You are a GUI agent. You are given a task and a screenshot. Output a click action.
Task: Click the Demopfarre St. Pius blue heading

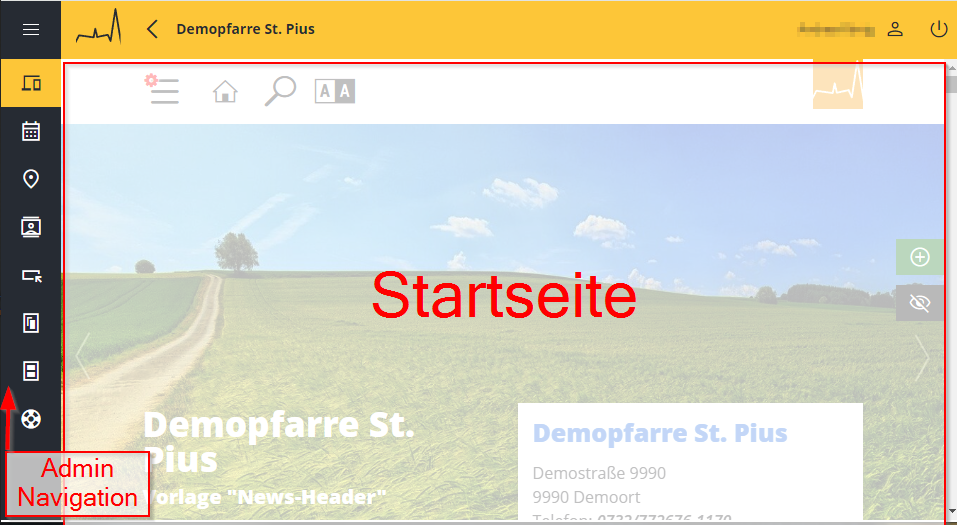(x=660, y=433)
